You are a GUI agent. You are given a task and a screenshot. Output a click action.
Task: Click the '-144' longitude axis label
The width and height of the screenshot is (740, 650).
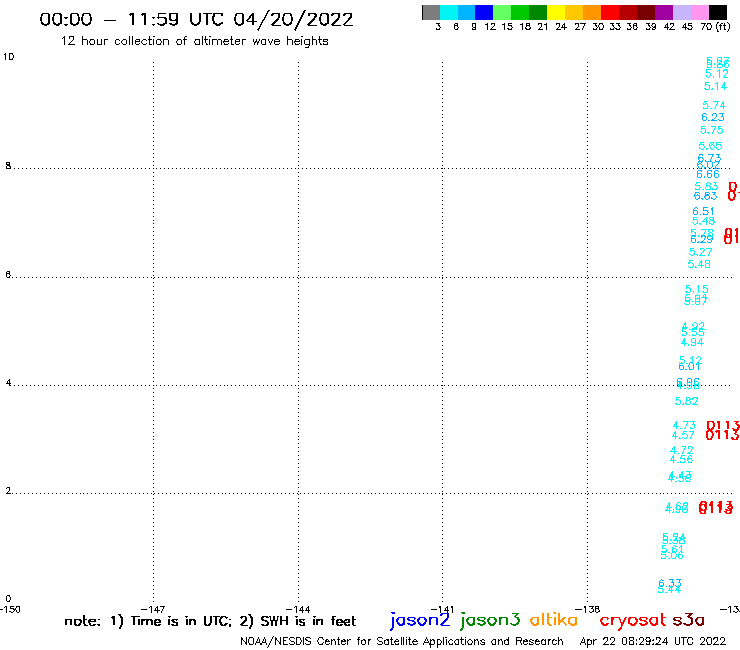tap(298, 609)
